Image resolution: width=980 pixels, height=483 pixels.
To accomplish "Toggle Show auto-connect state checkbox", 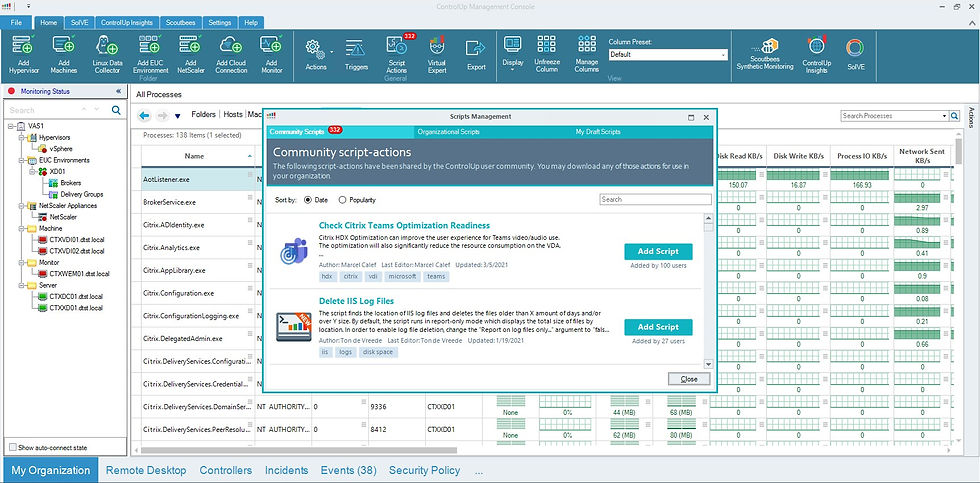I will 13,447.
